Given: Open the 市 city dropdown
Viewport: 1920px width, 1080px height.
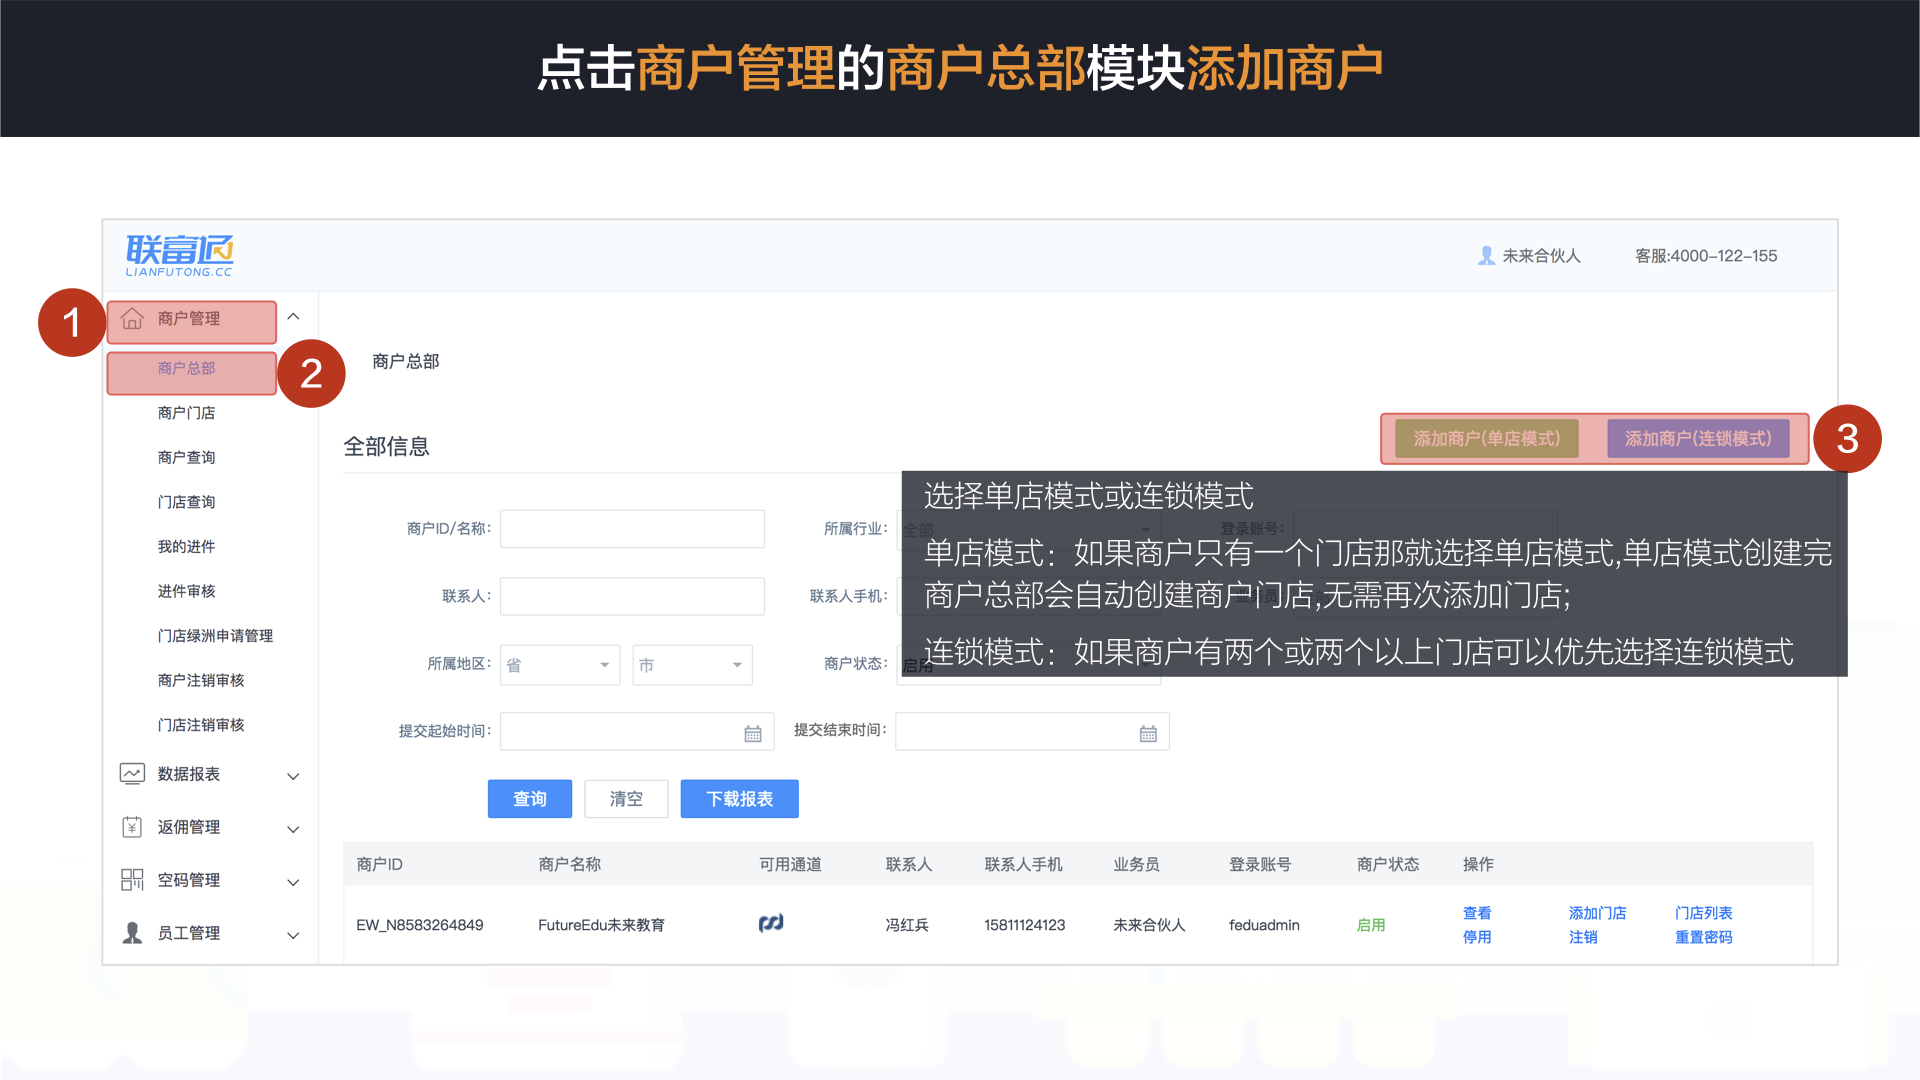Looking at the screenshot, I should pos(692,665).
